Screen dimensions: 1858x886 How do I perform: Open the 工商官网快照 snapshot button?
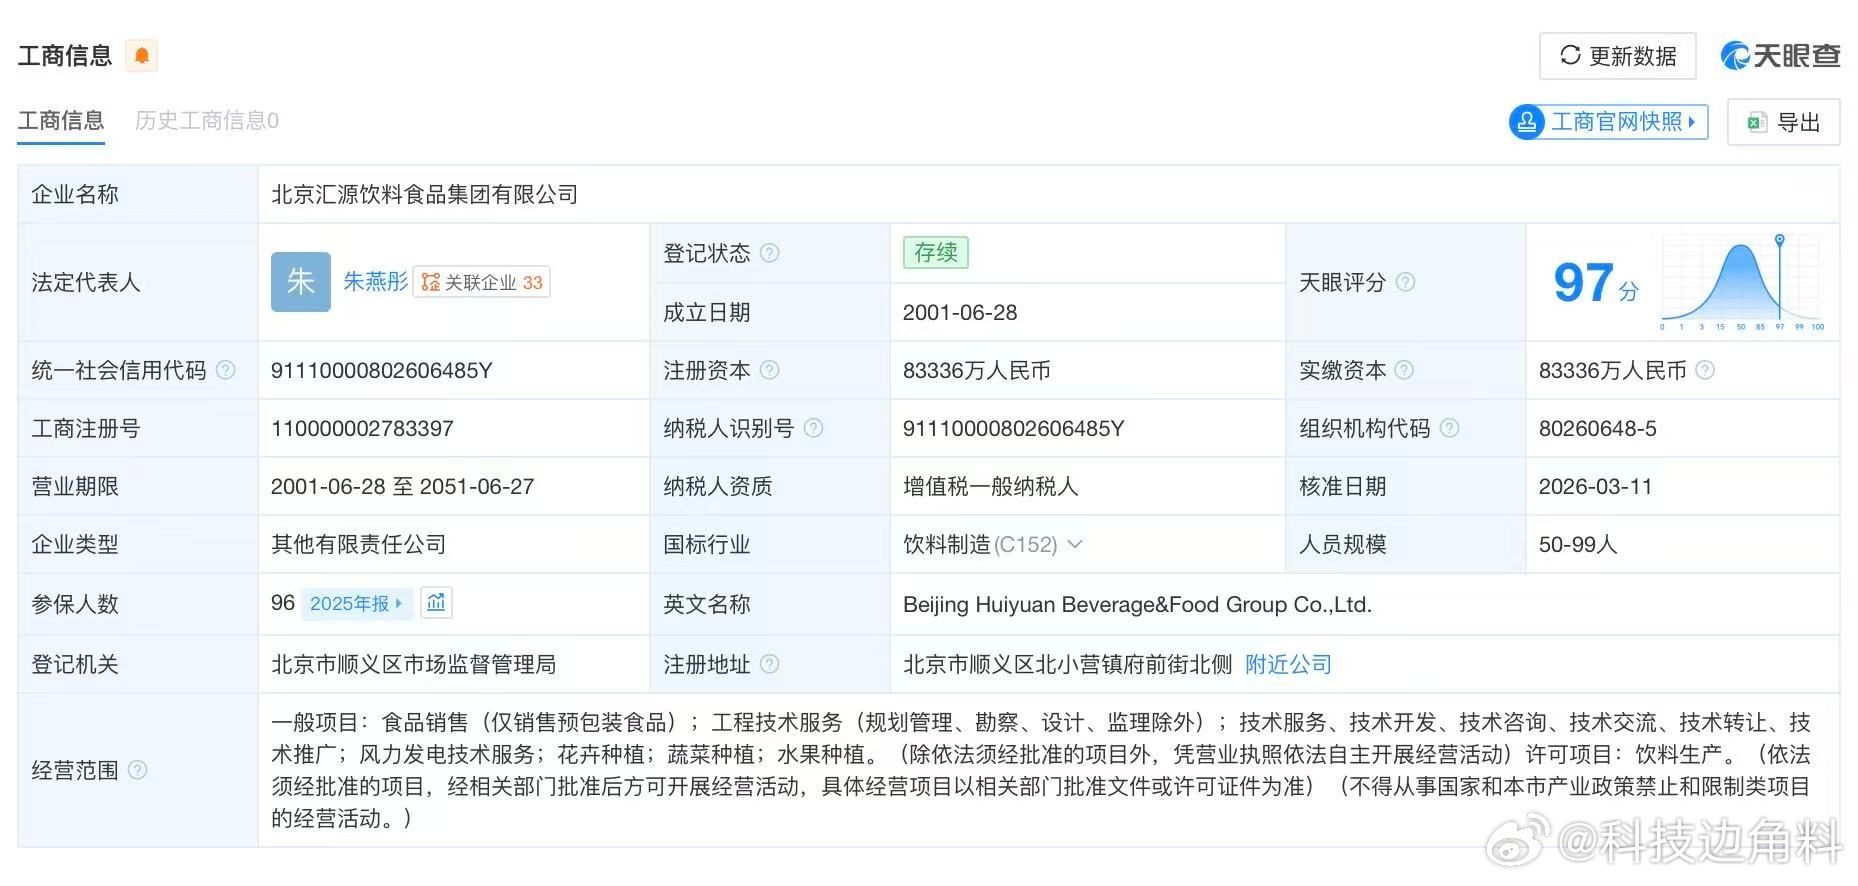(1608, 122)
